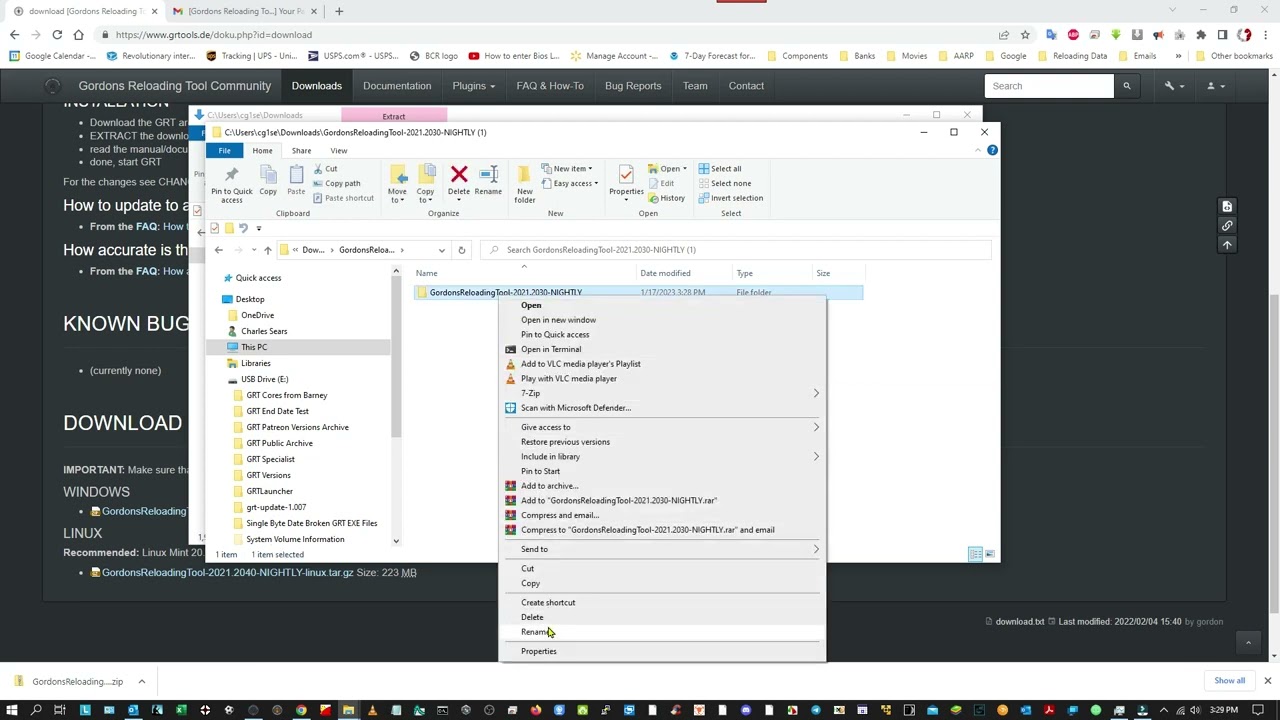The image size is (1280, 720).
Task: Open Documentation in site navbar
Action: click(397, 86)
